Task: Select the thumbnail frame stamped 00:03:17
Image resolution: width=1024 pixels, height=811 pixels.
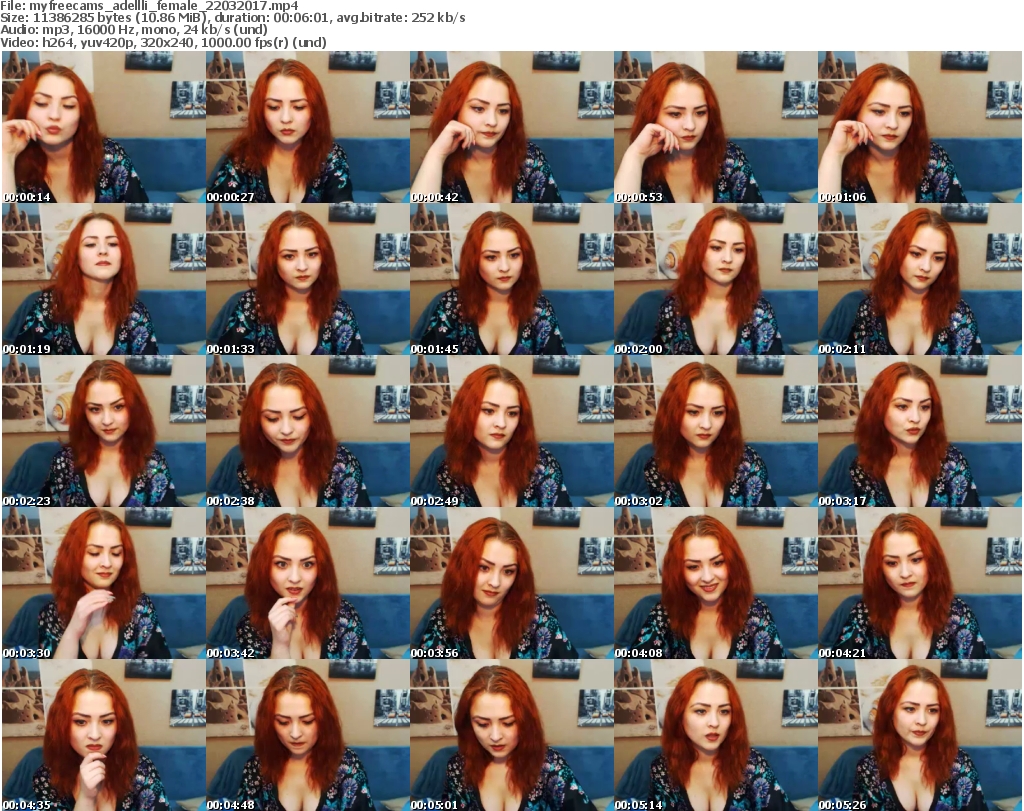Action: pyautogui.click(x=920, y=432)
